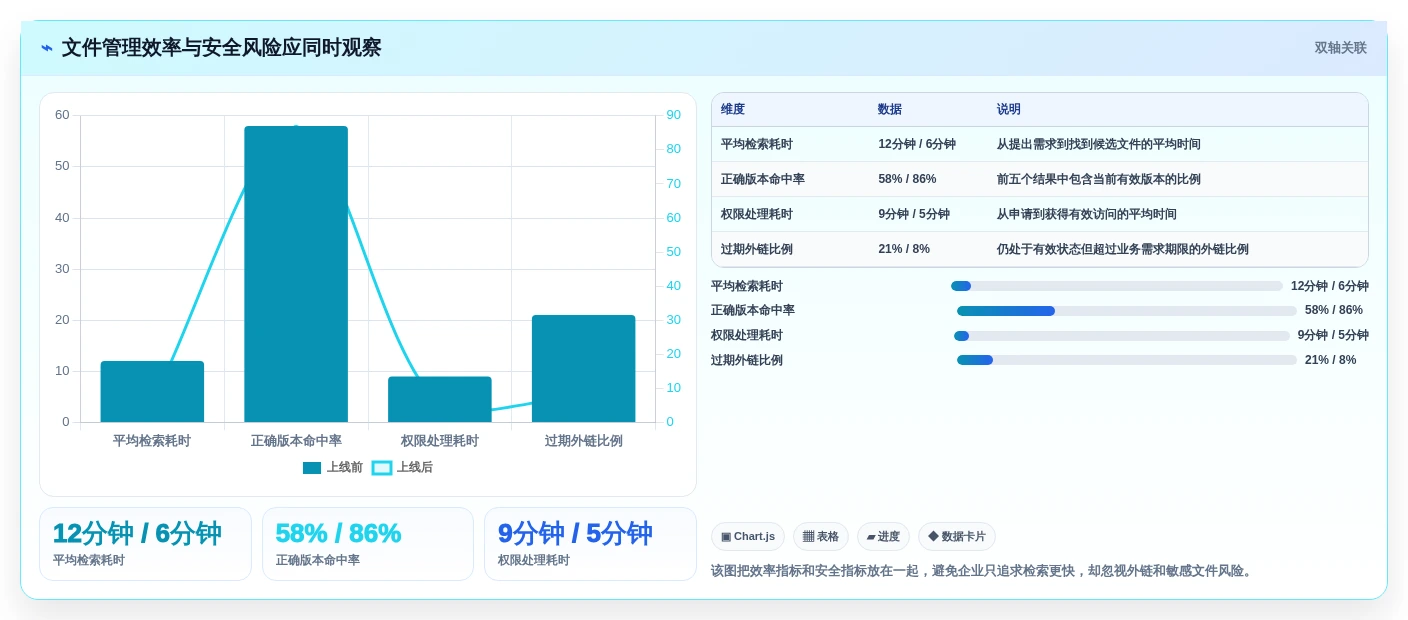This screenshot has width=1408, height=620.
Task: Click the 双轴关联 label in header
Action: [x=1340, y=48]
